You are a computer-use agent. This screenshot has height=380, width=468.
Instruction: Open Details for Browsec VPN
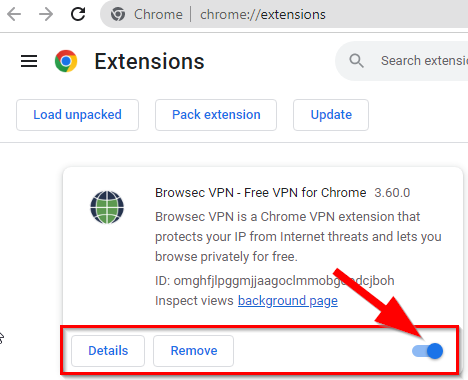pyautogui.click(x=108, y=351)
